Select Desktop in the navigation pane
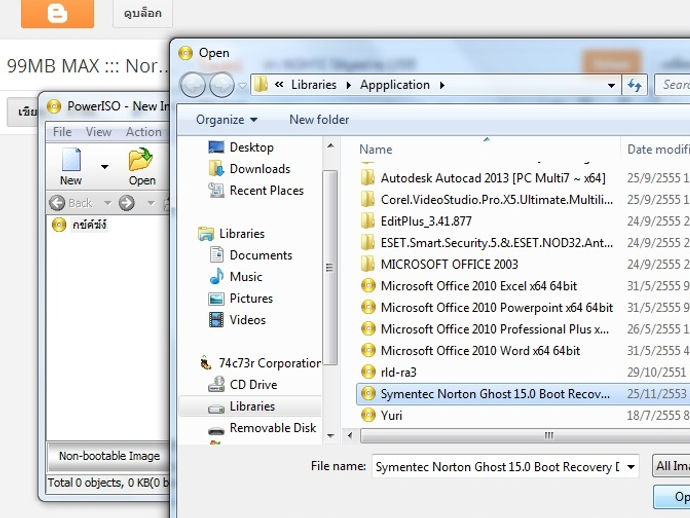690x518 pixels. tap(240, 147)
